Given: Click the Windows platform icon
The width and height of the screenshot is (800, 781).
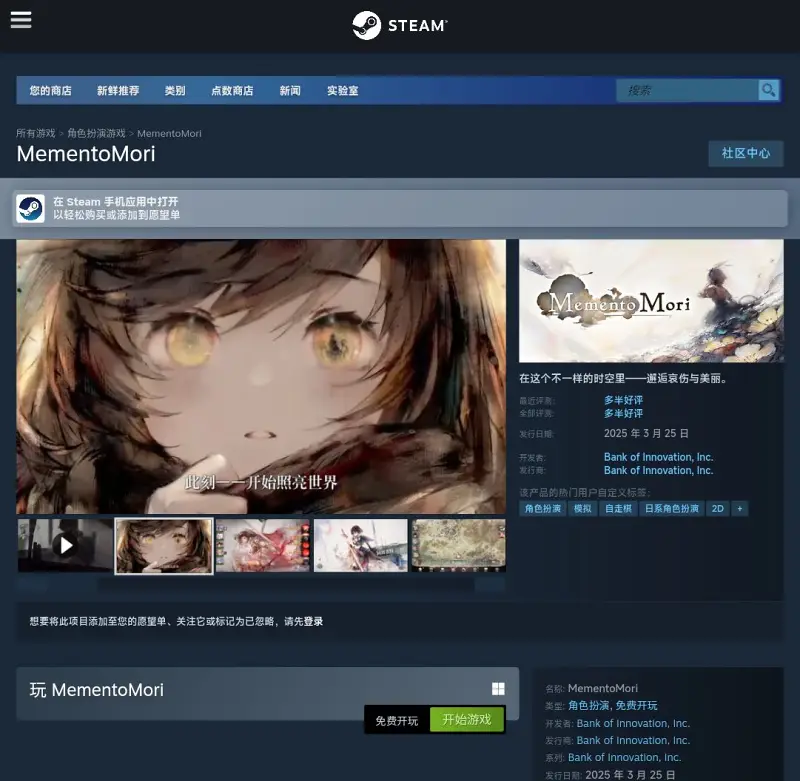Looking at the screenshot, I should pyautogui.click(x=498, y=689).
